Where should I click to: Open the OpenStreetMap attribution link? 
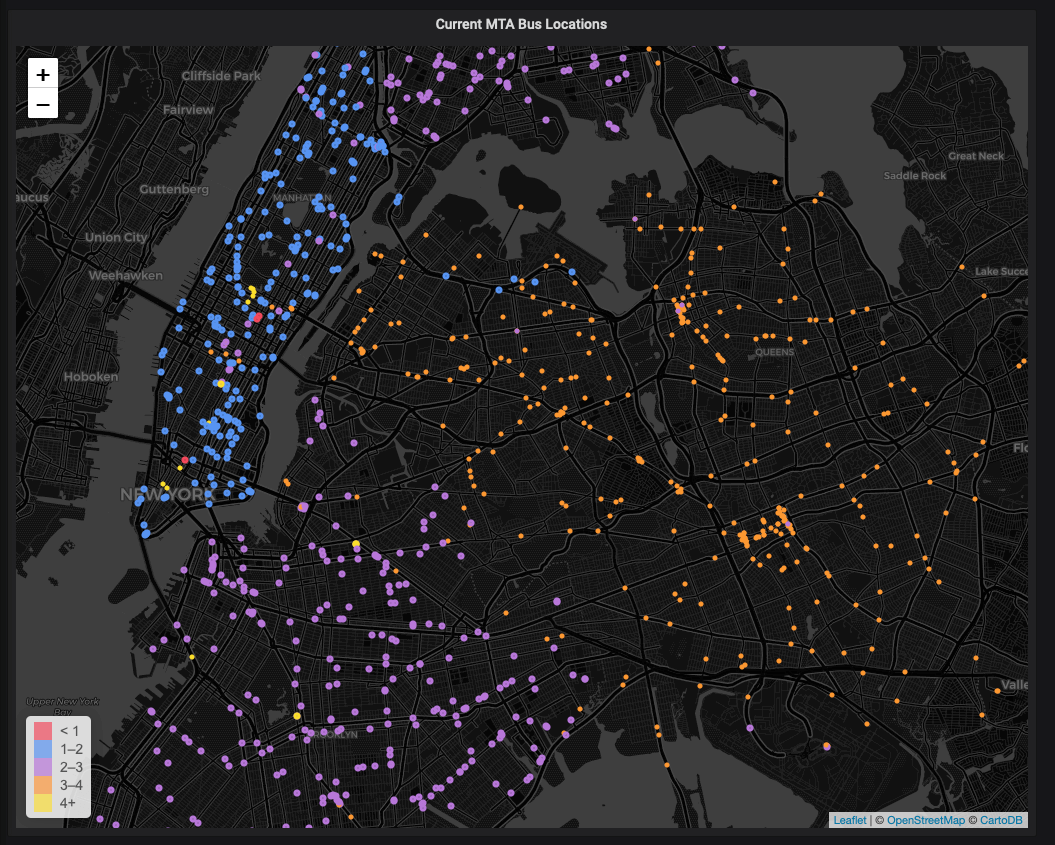coord(926,820)
